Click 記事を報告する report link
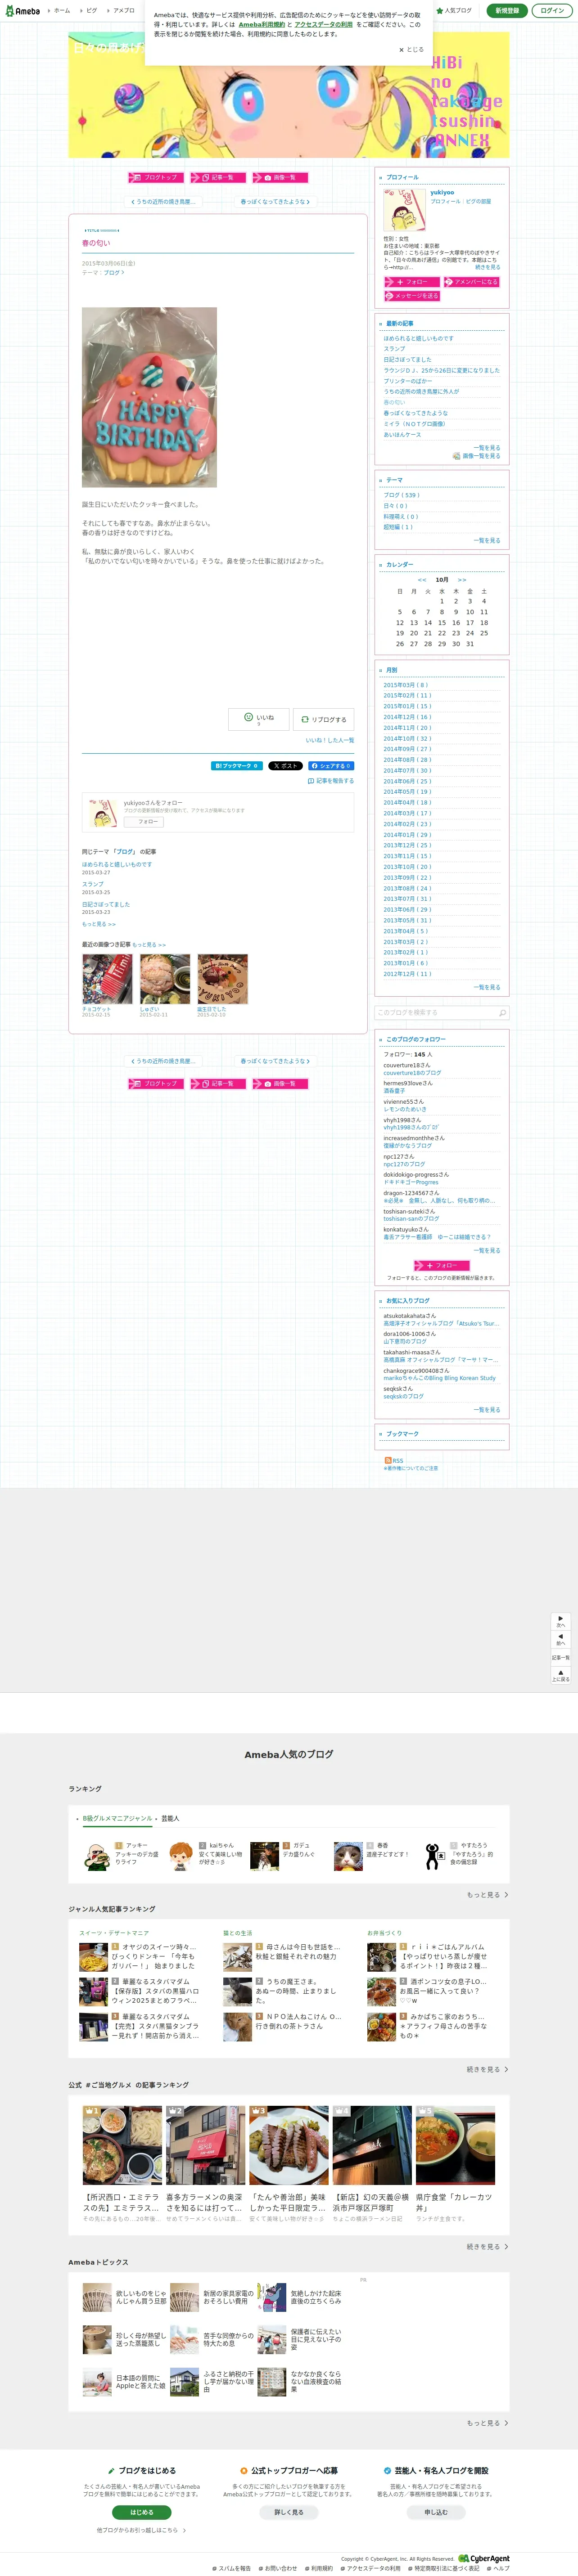This screenshot has height=2576, width=578. pos(331,781)
